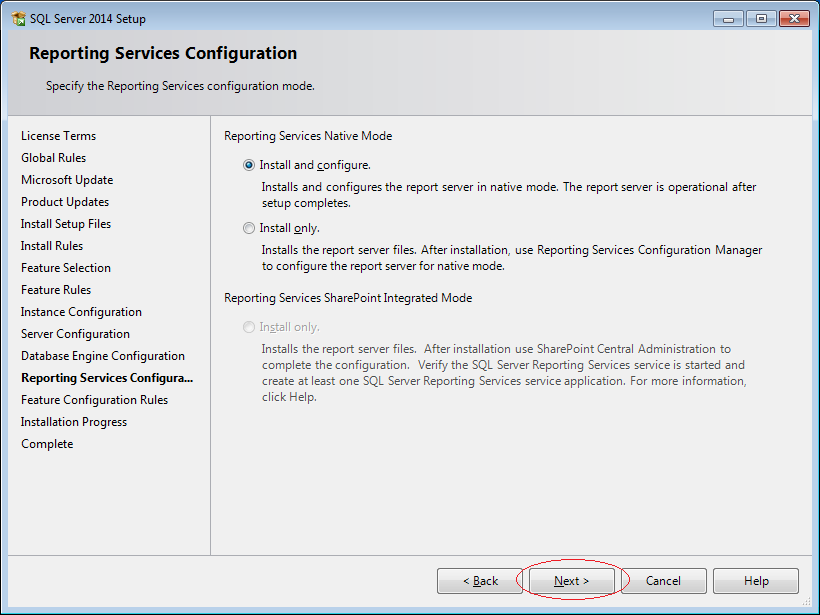This screenshot has width=820, height=615.
Task: Open the Database Engine Configuration step
Action: pyautogui.click(x=103, y=356)
